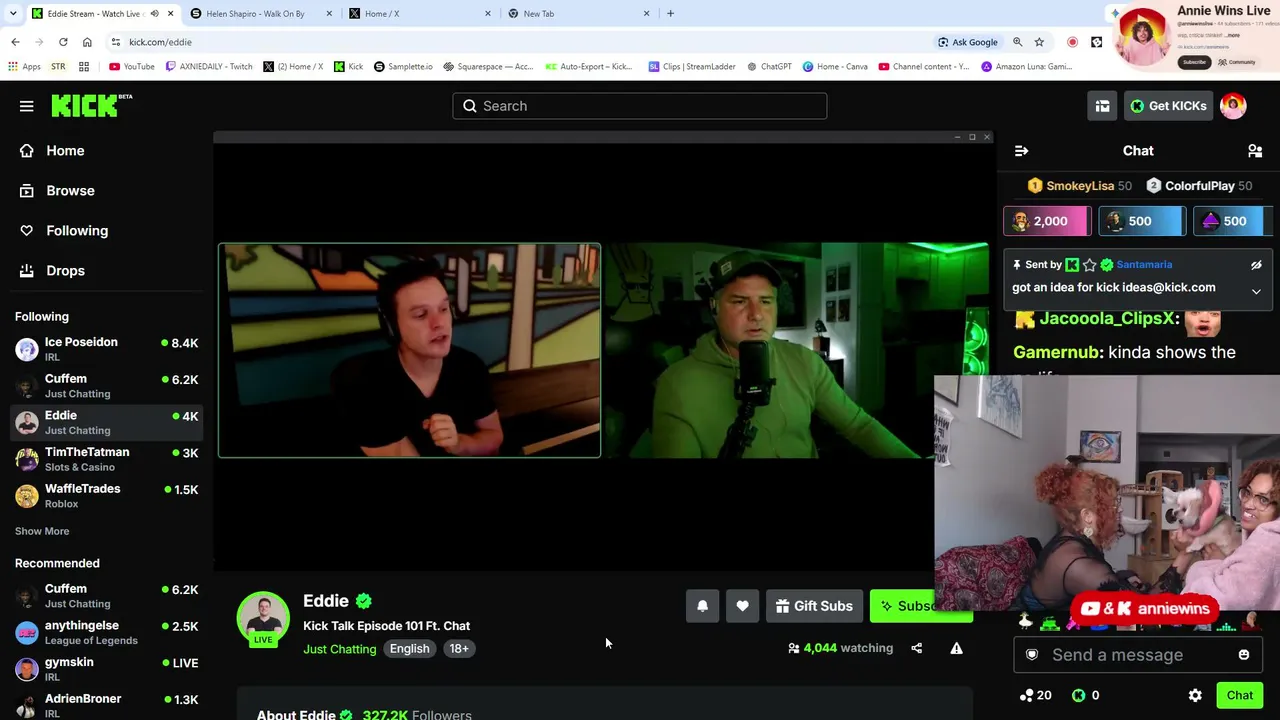Open the browser tab search dropdown
Screen dimensions: 1280x720
pyautogui.click(x=12, y=14)
